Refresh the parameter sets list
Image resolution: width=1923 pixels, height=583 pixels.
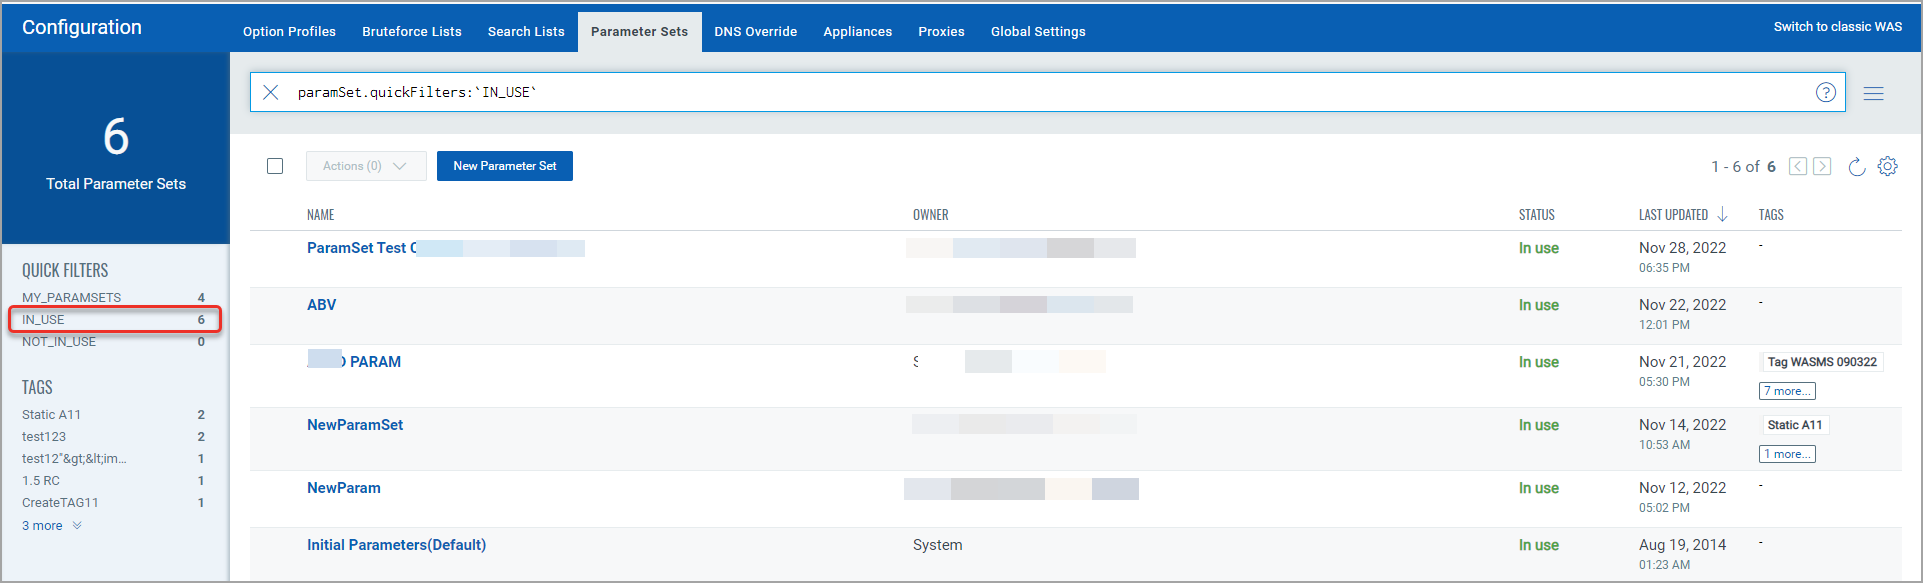pyautogui.click(x=1857, y=166)
